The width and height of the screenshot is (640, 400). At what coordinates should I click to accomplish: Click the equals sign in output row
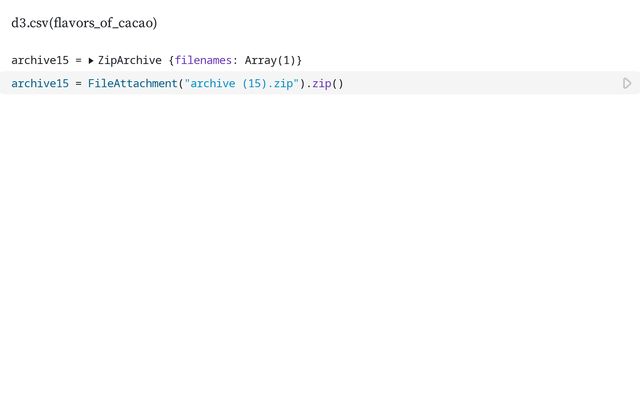(x=78, y=61)
